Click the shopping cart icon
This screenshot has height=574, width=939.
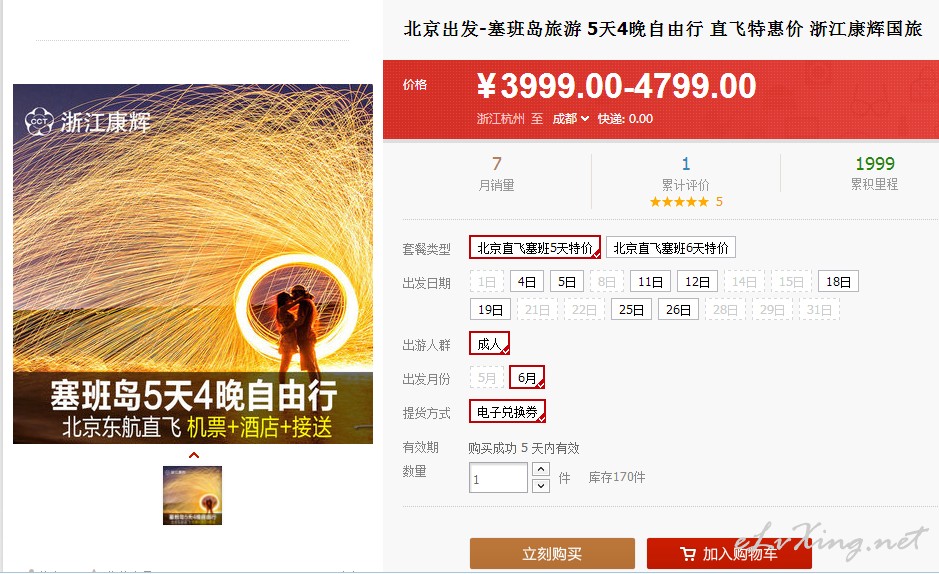click(x=687, y=554)
